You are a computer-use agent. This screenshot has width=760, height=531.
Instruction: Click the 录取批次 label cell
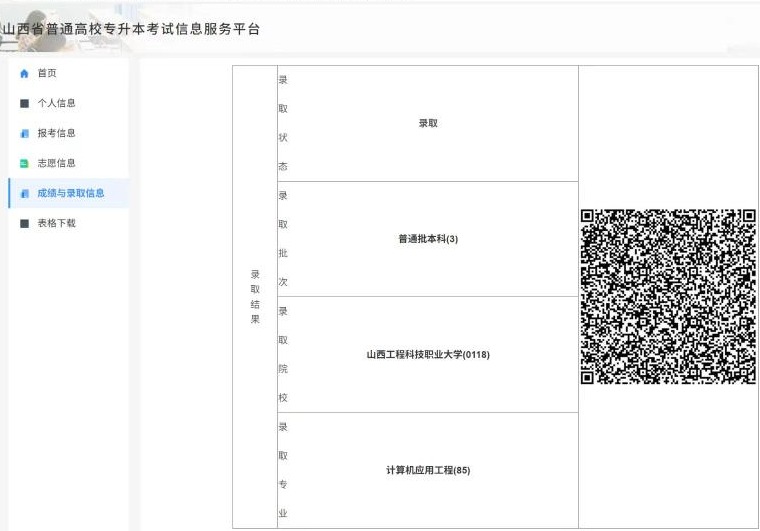(283, 239)
